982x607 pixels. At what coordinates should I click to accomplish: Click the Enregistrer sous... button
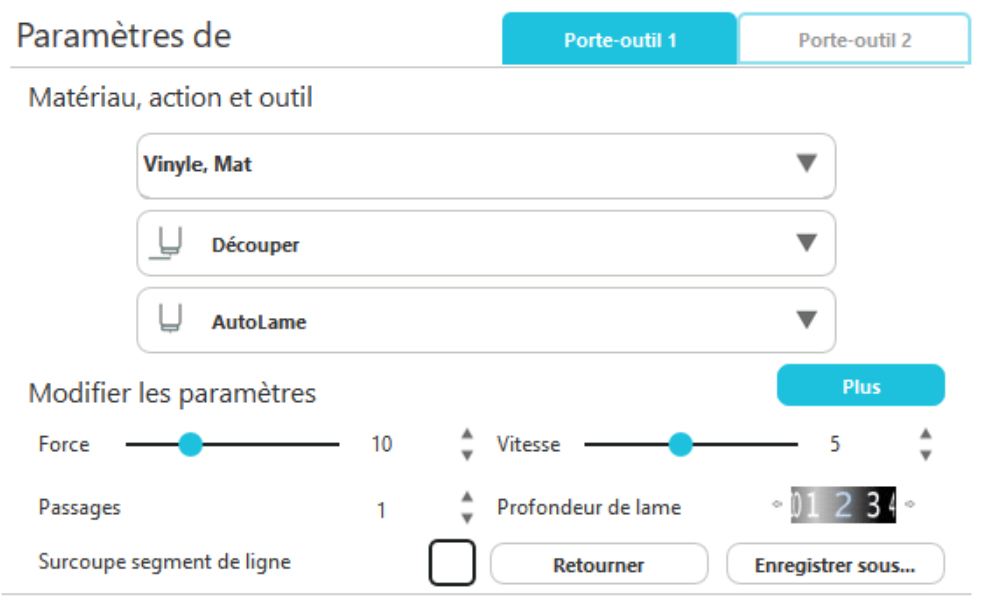834,565
